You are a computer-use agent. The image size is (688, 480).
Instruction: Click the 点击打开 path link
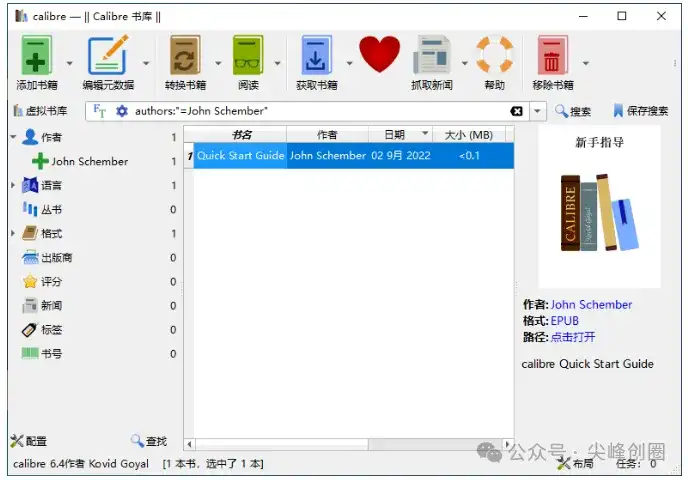tap(573, 337)
